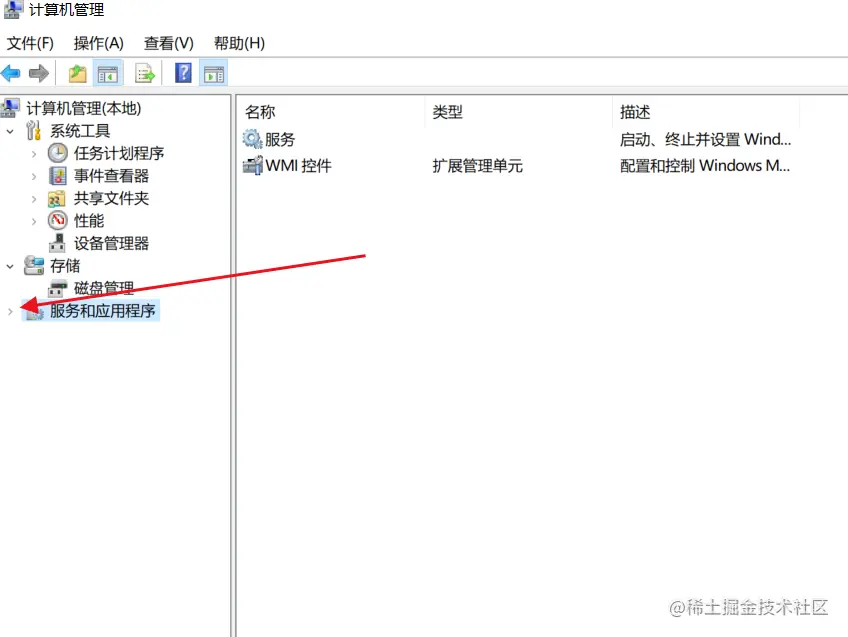Expand the 共享文件夹 node
The width and height of the screenshot is (848, 637).
pyautogui.click(x=34, y=199)
